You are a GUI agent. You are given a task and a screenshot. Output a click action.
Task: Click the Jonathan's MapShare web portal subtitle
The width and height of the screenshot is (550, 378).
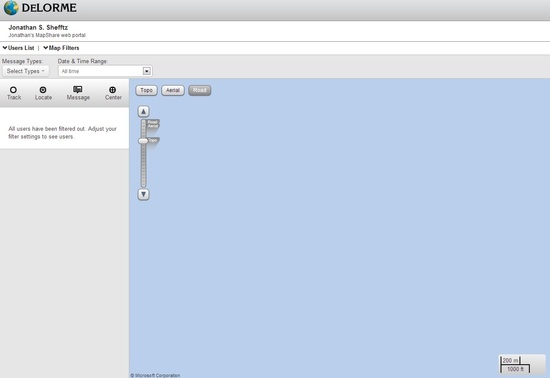(47, 35)
